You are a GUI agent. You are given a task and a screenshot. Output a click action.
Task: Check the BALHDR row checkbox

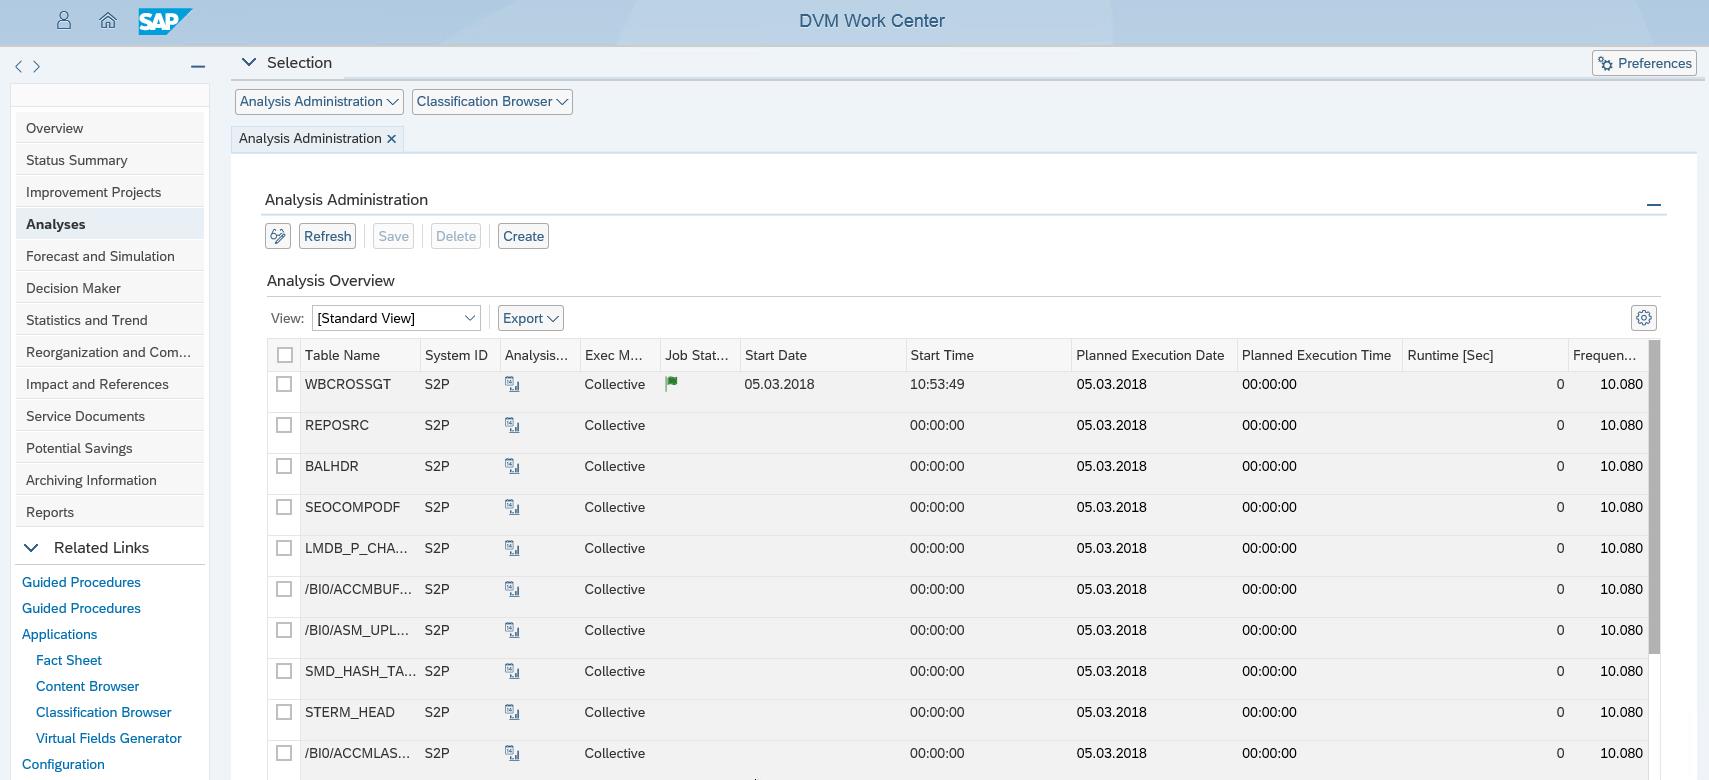[284, 466]
